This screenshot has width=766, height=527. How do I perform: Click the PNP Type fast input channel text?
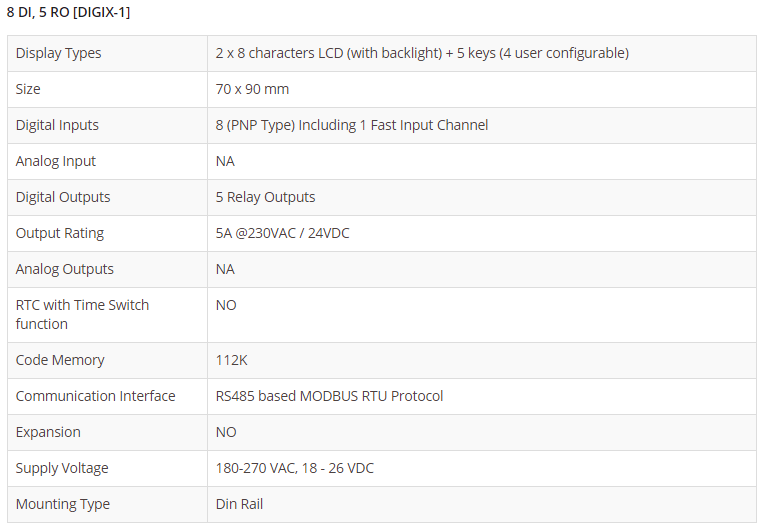[x=352, y=125]
